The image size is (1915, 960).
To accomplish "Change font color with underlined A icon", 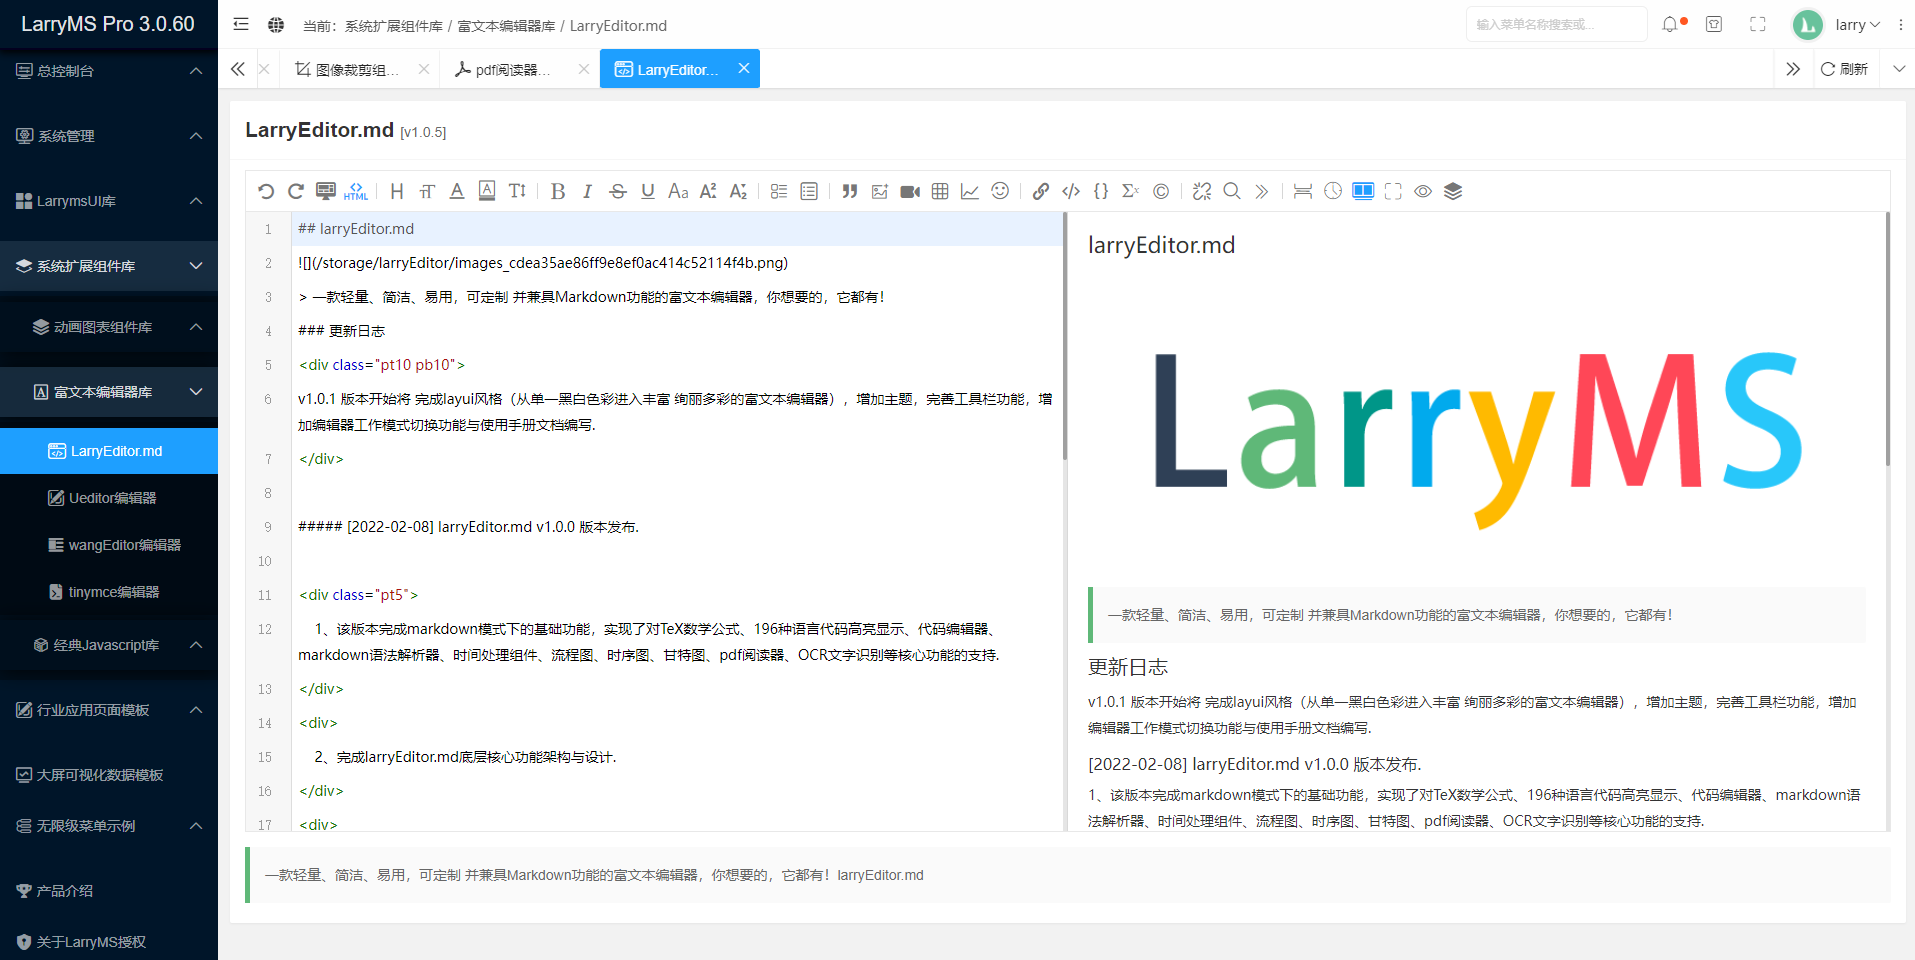I will click(457, 191).
